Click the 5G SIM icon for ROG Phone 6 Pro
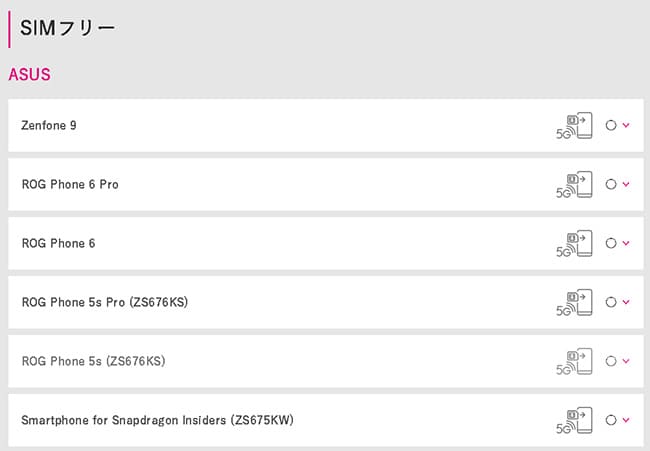The height and width of the screenshot is (451, 650). click(574, 184)
